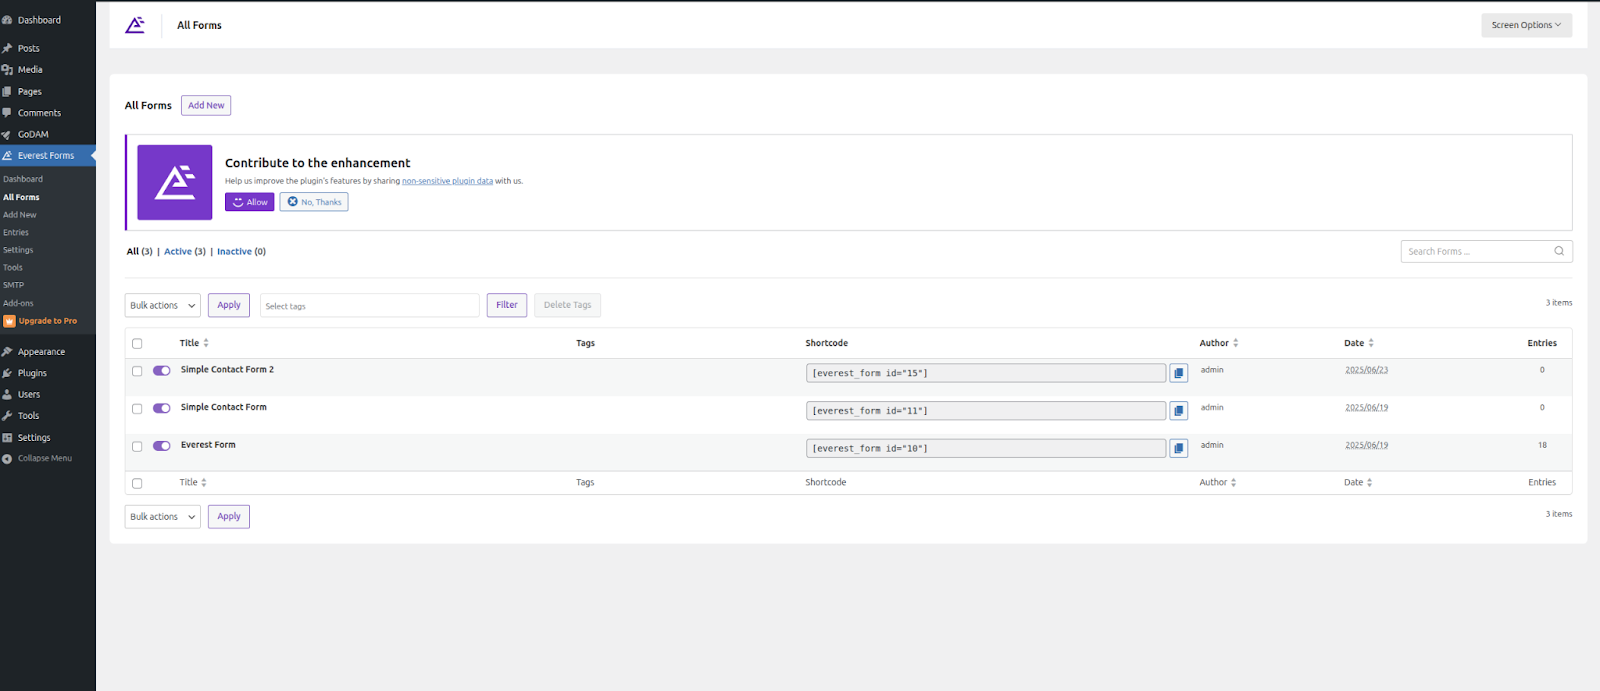The width and height of the screenshot is (1600, 691).
Task: Disable the Everest Form status switch
Action: [x=162, y=446]
